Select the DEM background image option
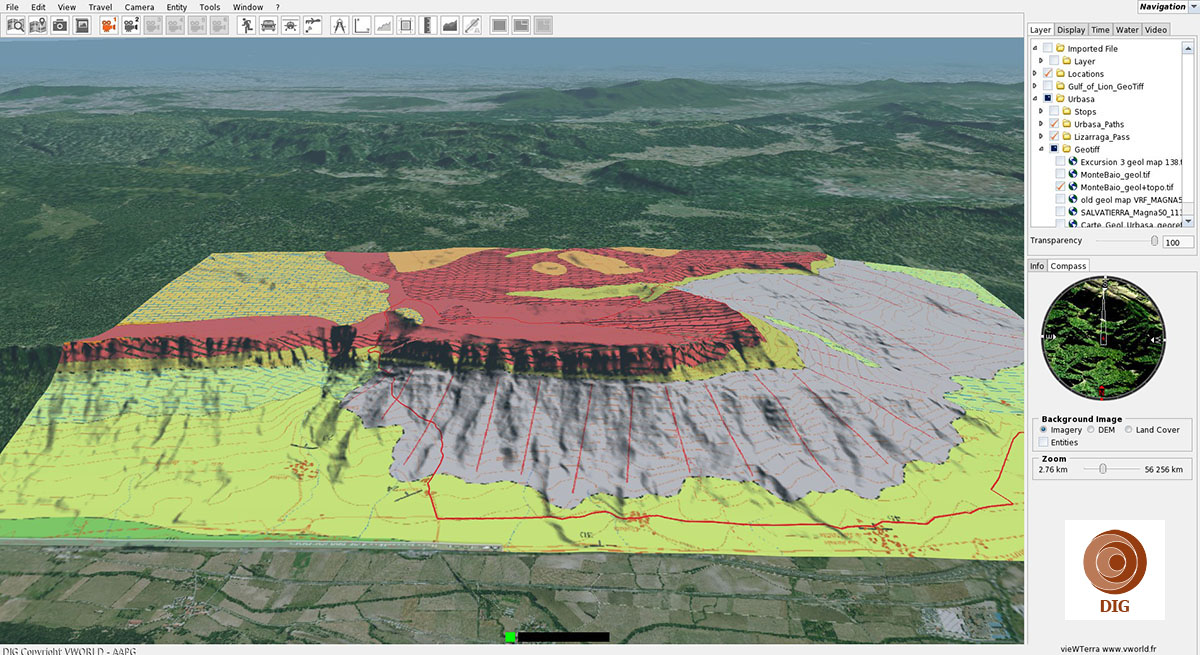Viewport: 1200px width, 655px height. click(1091, 430)
